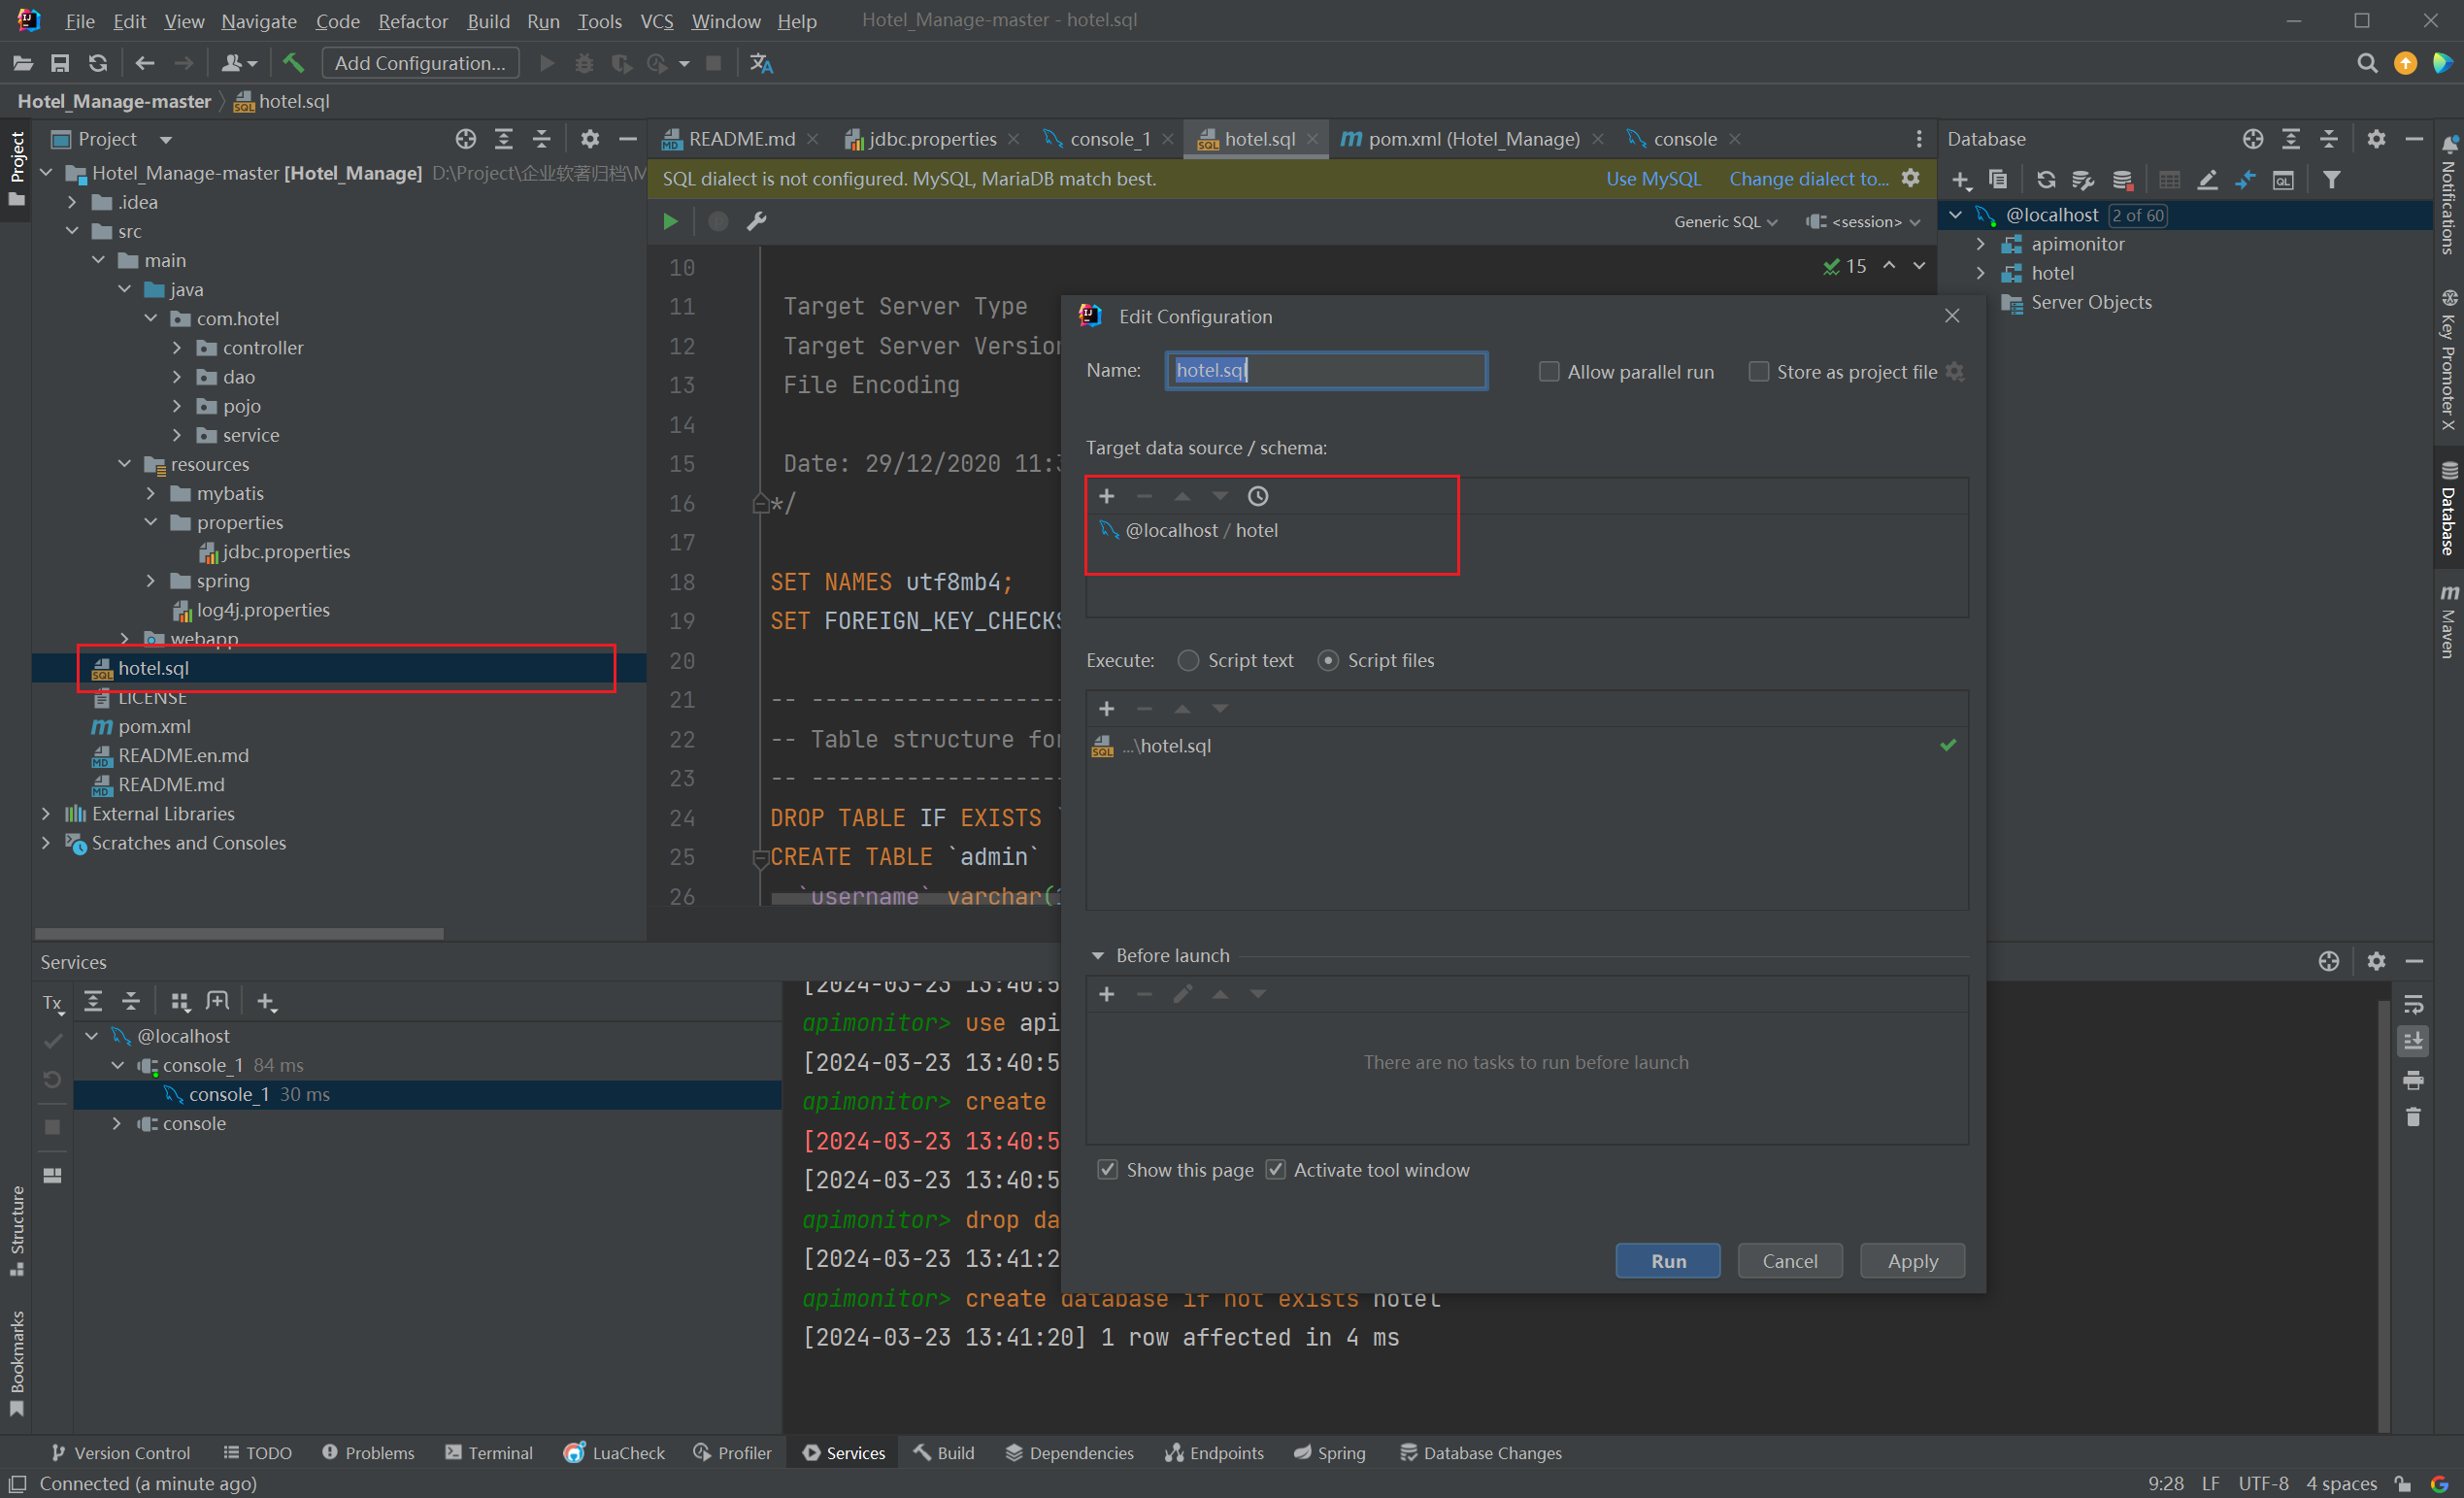Open the wrench settings icon in editor toolbar

click(x=757, y=221)
